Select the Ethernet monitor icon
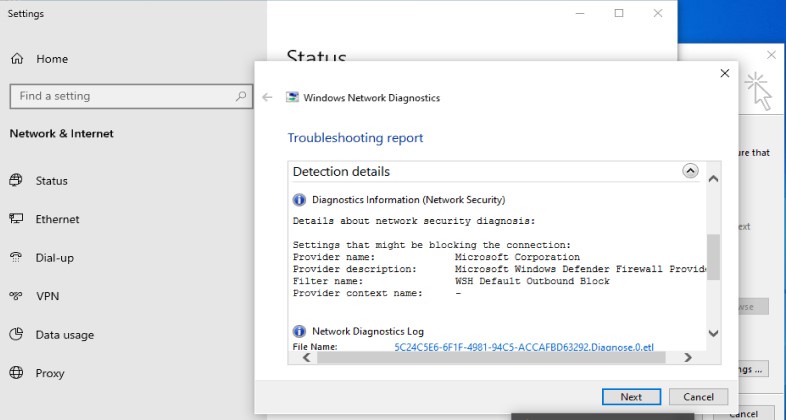Screen dimensions: 786x420 [16, 219]
